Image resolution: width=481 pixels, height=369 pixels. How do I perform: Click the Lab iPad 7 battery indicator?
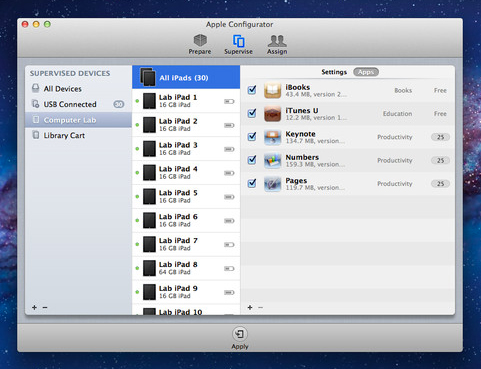tap(229, 245)
